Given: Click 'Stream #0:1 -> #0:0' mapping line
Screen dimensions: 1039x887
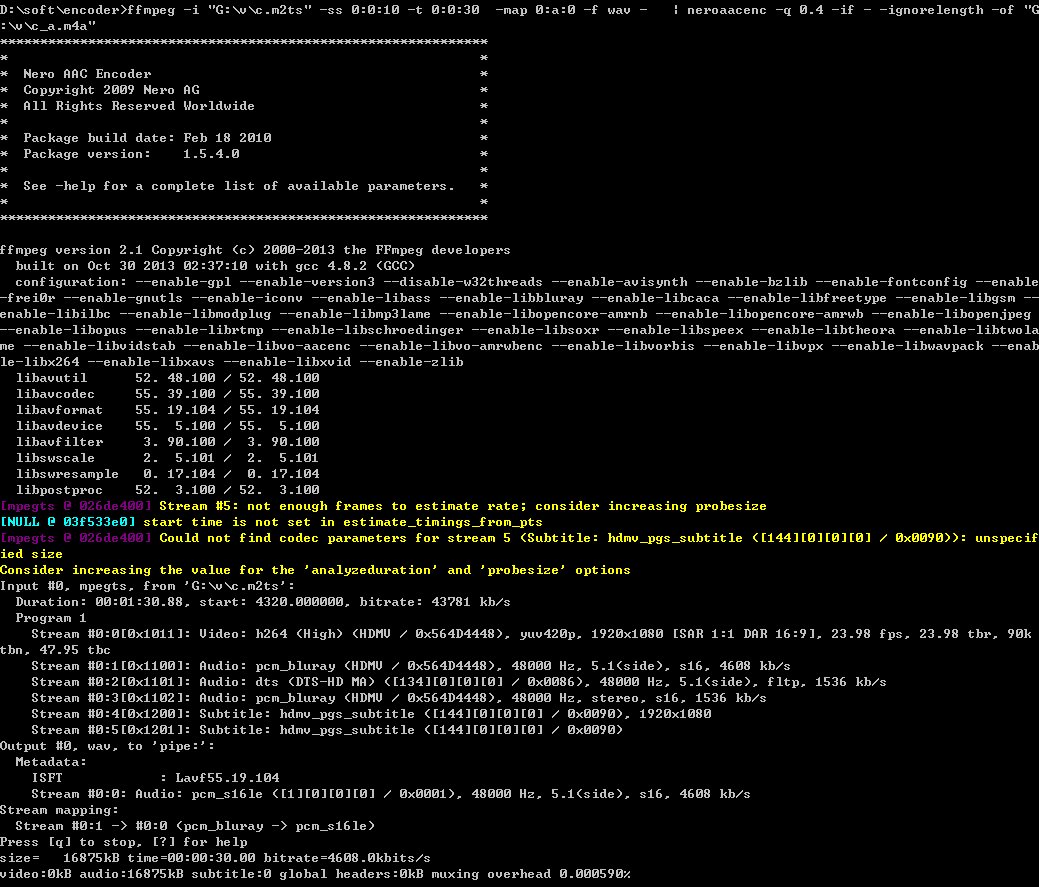Looking at the screenshot, I should tap(195, 826).
